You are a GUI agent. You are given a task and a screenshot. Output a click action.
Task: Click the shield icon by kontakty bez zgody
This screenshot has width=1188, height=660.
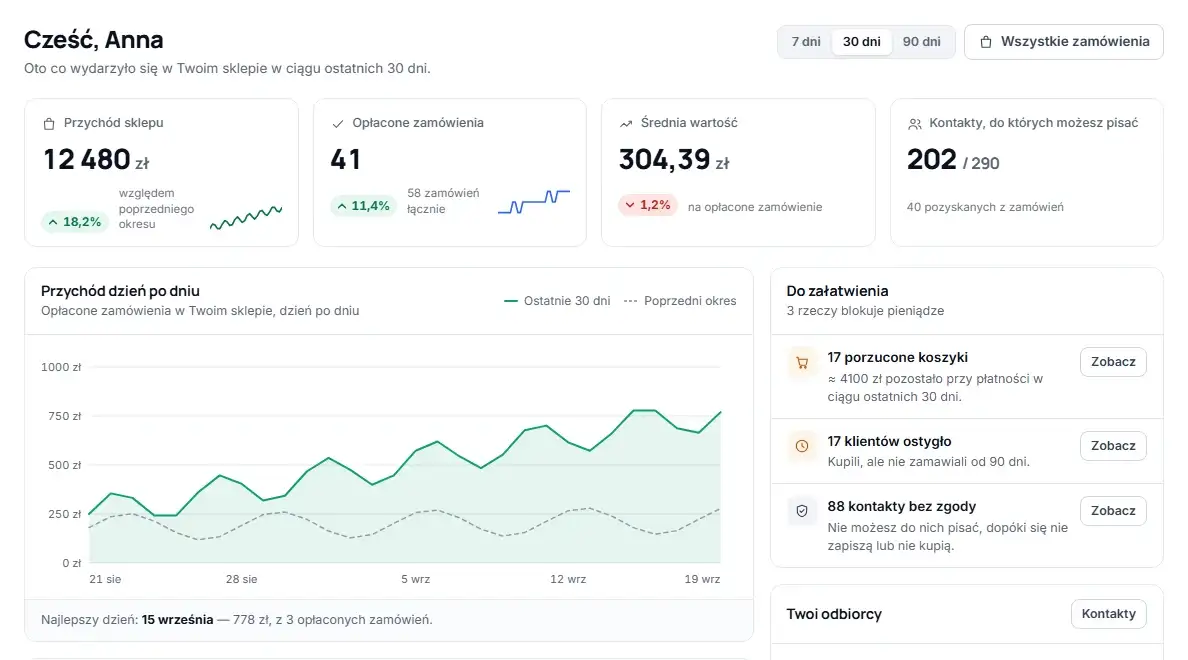[x=802, y=511]
